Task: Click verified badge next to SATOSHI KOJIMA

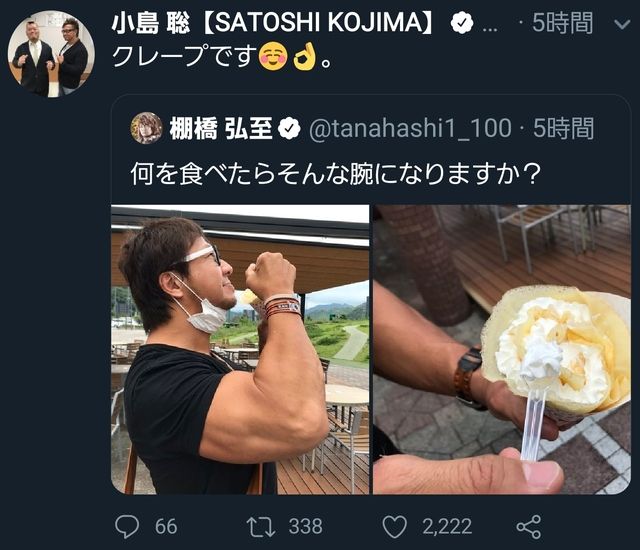Action: (462, 23)
